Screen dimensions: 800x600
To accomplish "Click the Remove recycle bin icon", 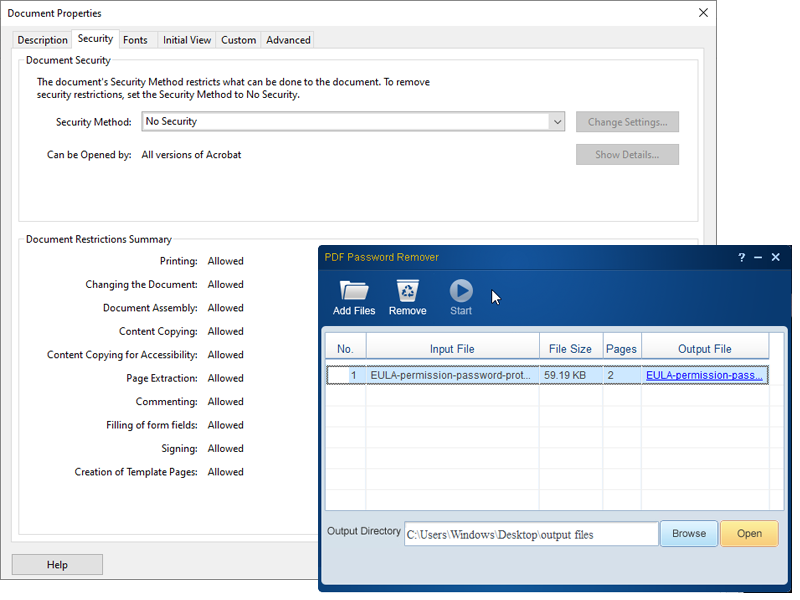I will [408, 291].
